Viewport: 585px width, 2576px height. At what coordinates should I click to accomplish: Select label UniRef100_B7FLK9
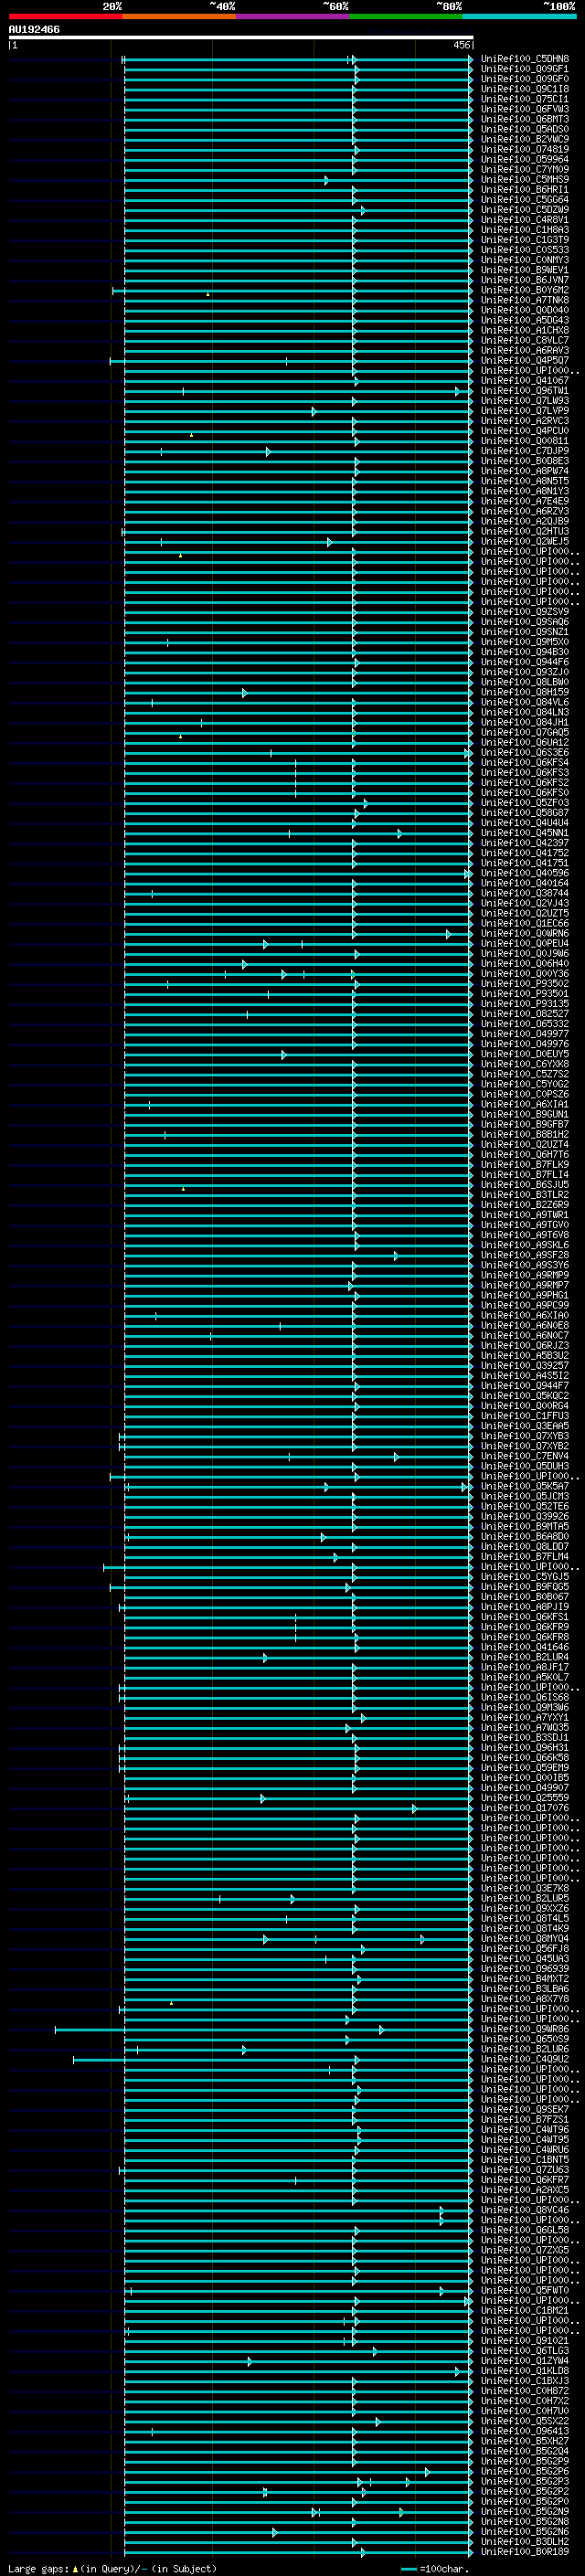click(525, 1165)
